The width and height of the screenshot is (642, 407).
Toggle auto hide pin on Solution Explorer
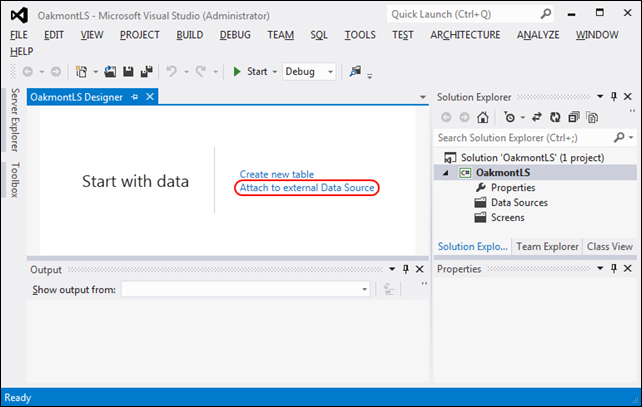pyautogui.click(x=614, y=97)
